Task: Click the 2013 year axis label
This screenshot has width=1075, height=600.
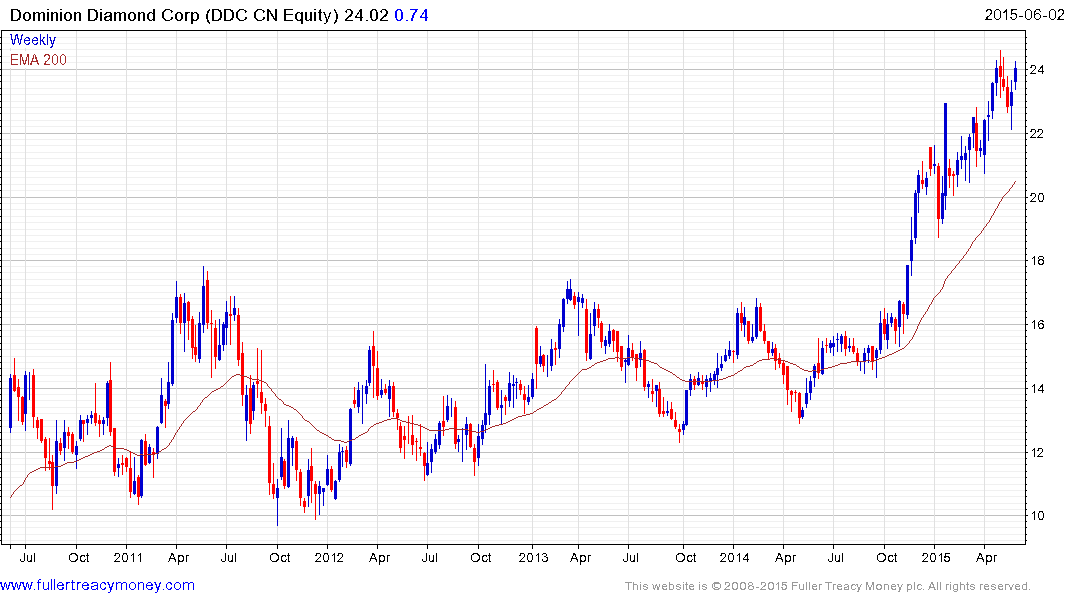Action: click(533, 557)
